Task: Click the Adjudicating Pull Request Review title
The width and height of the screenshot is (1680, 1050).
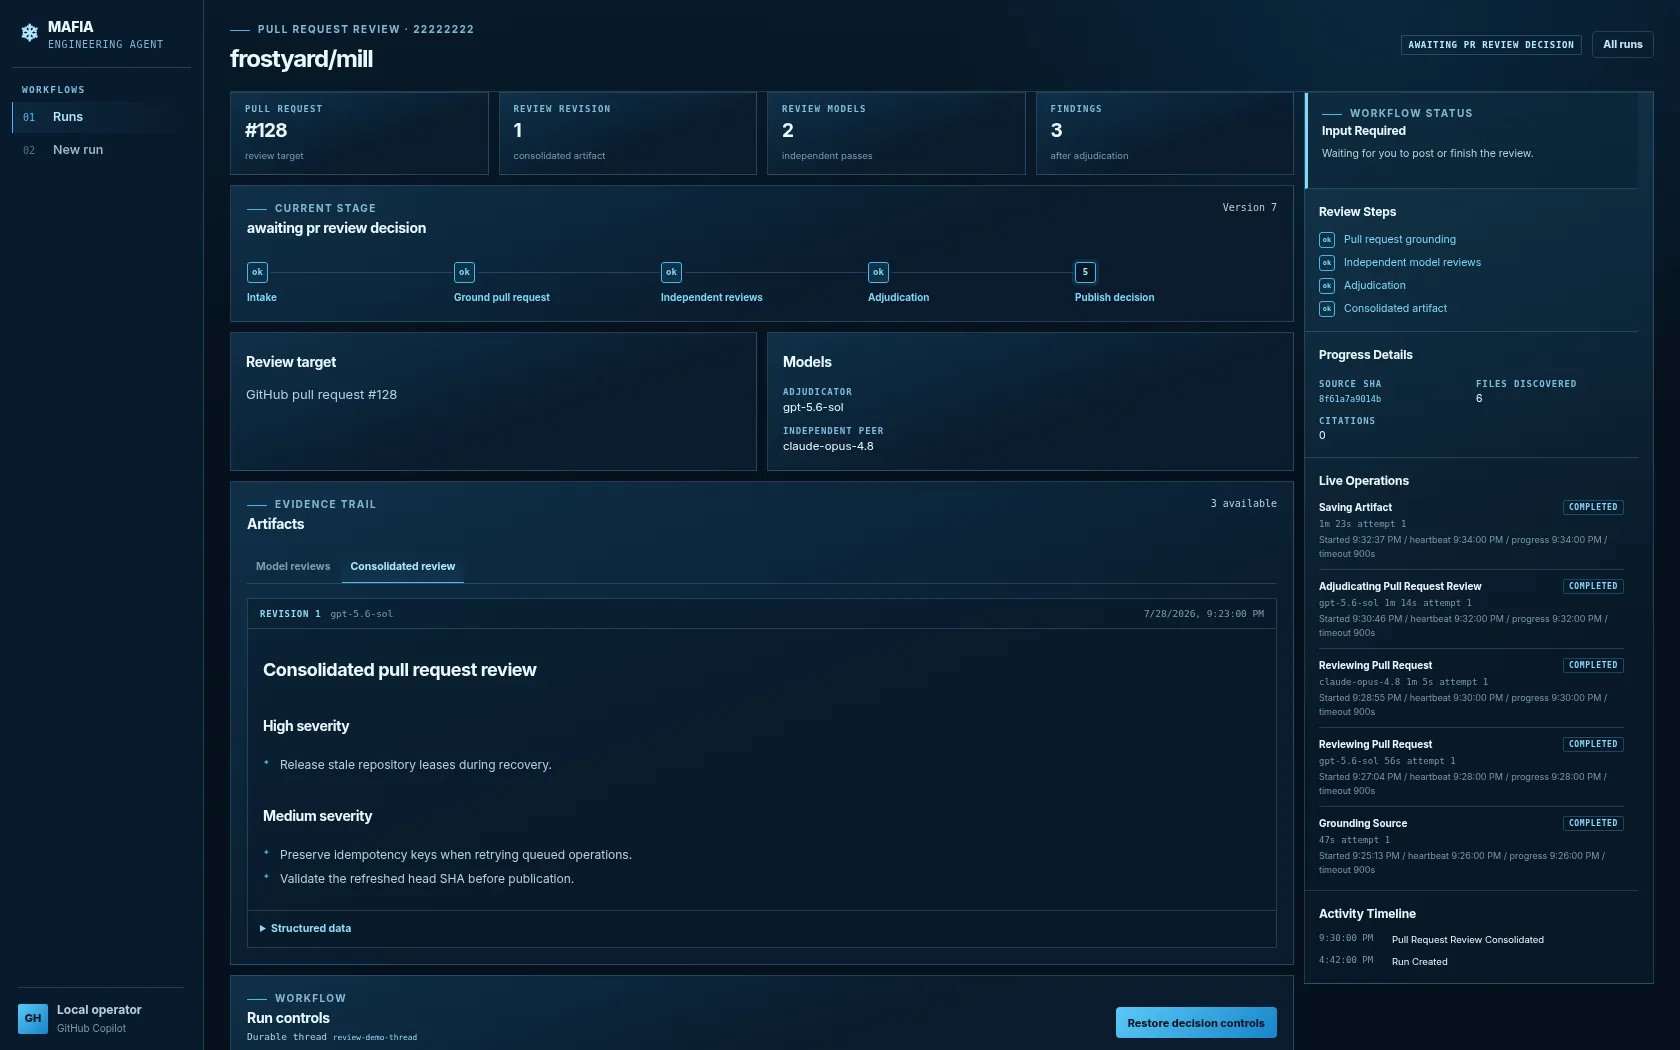Action: (1400, 587)
